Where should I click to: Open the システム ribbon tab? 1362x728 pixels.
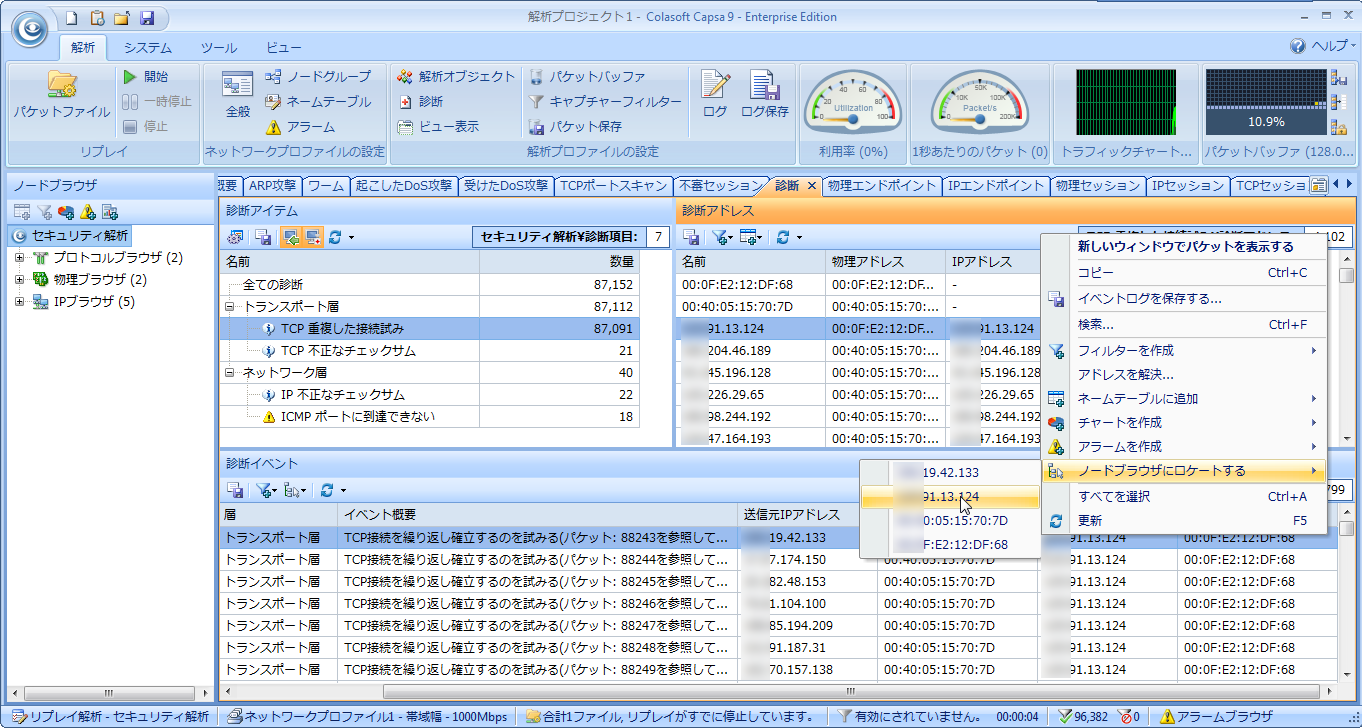coord(148,47)
